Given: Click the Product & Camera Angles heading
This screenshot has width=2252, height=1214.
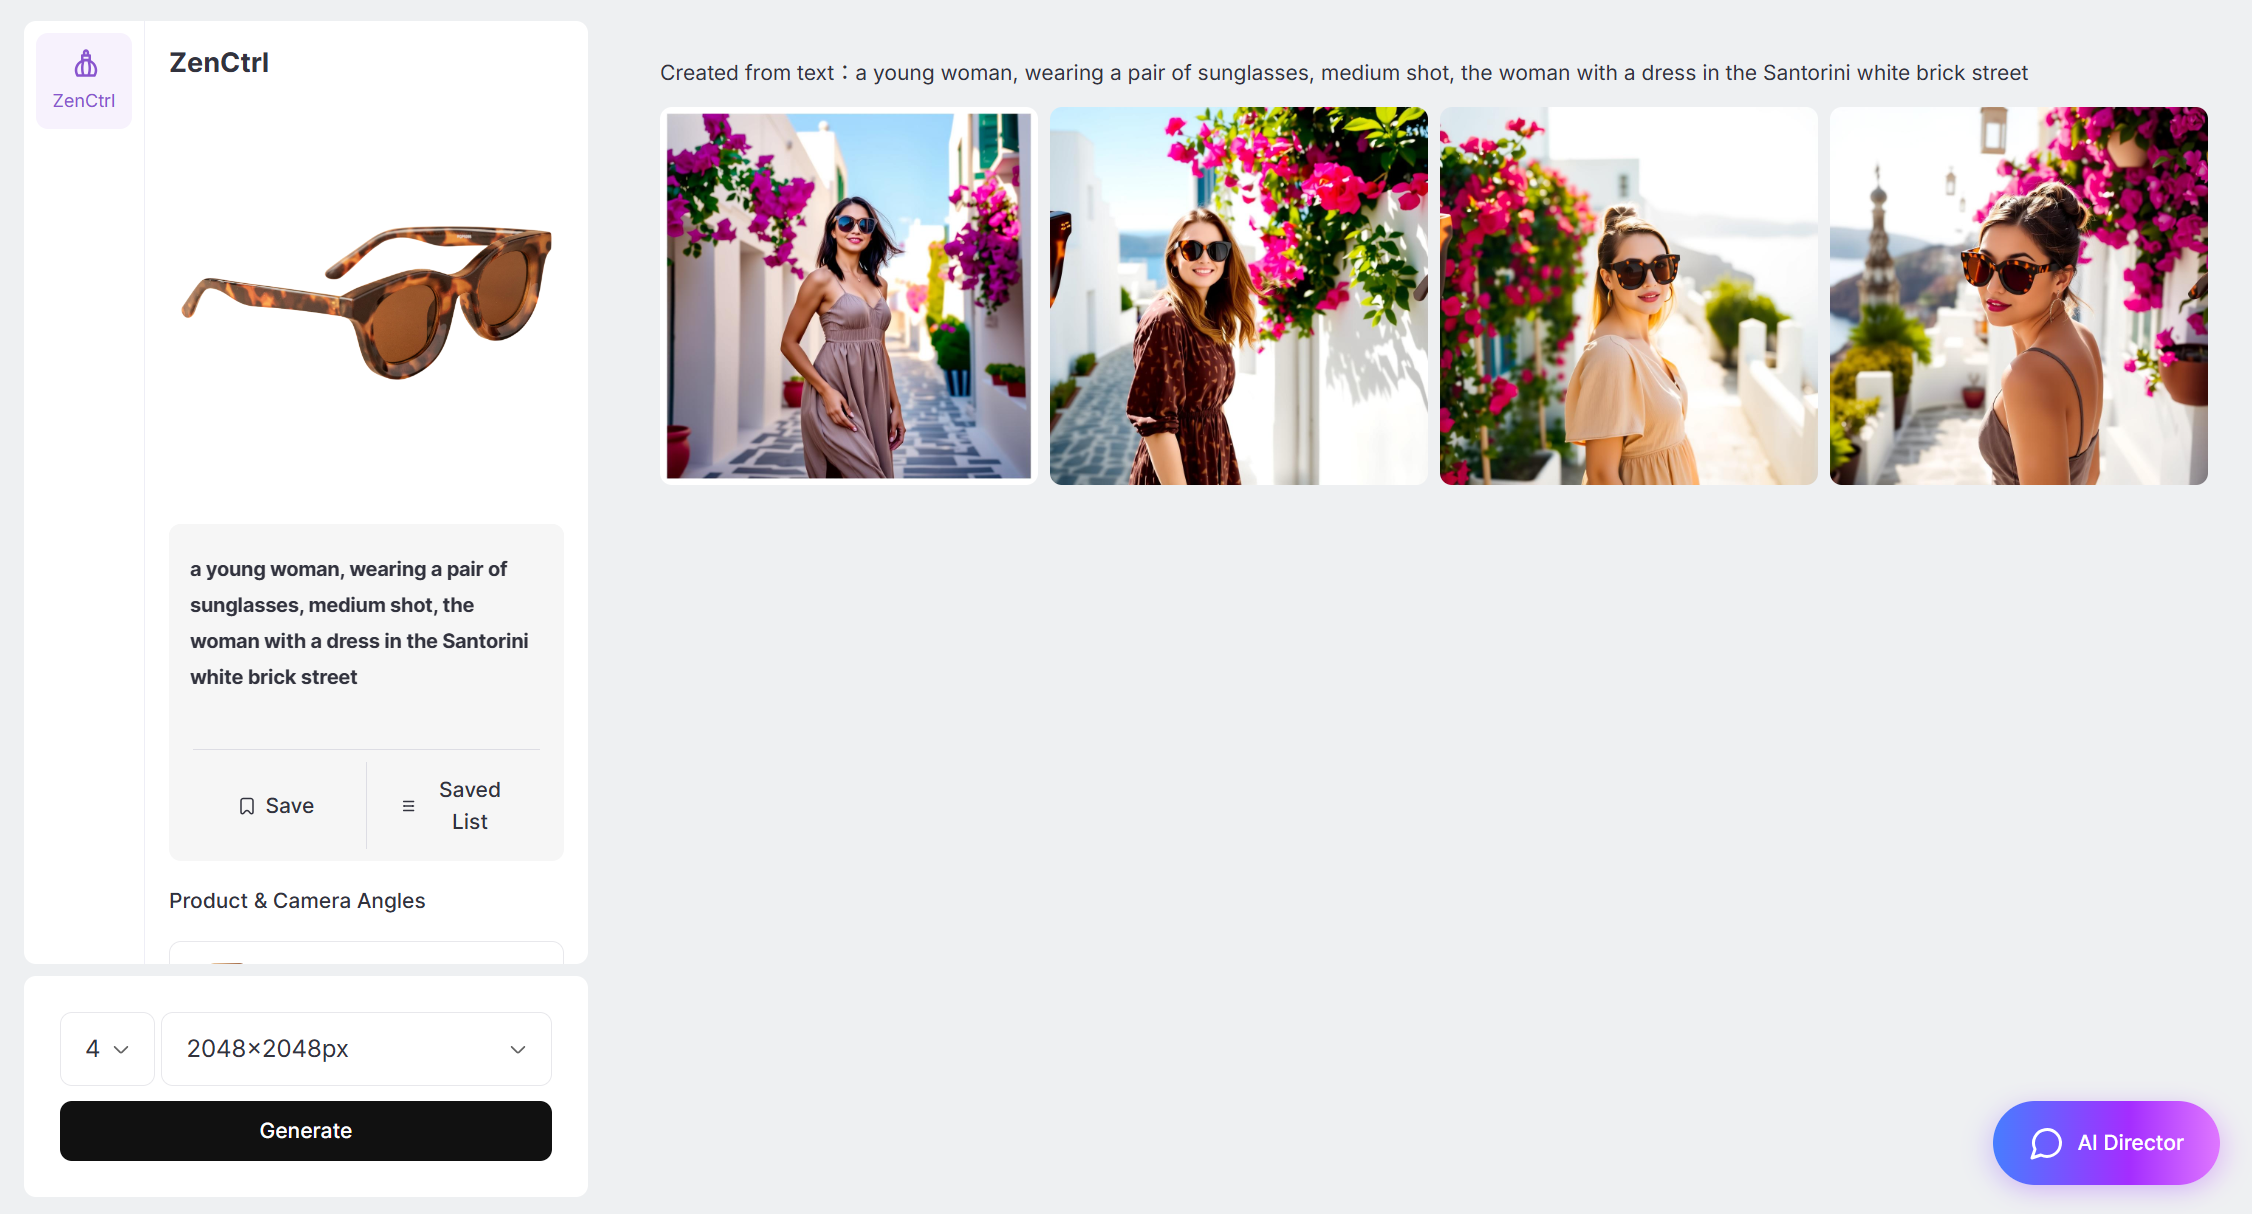Looking at the screenshot, I should 297,901.
